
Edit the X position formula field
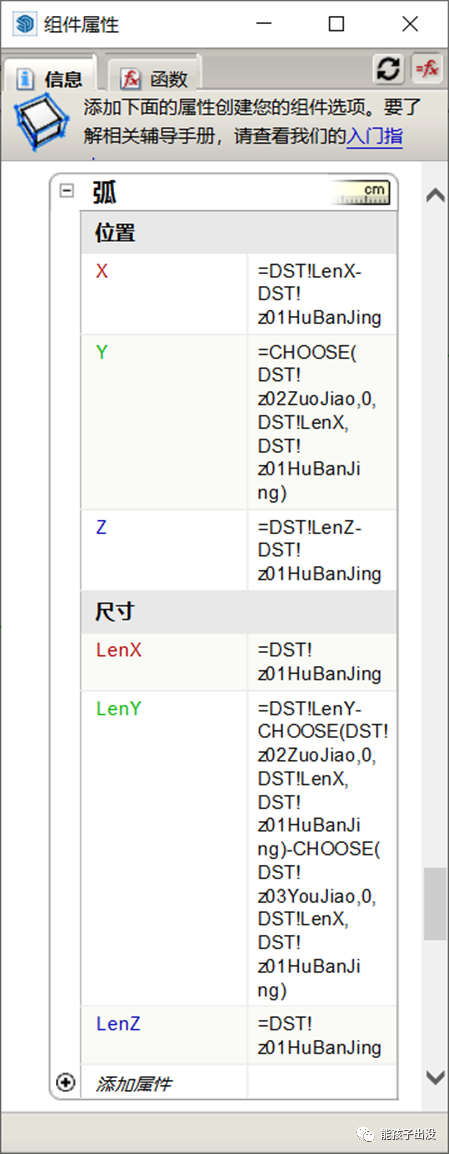[322, 294]
